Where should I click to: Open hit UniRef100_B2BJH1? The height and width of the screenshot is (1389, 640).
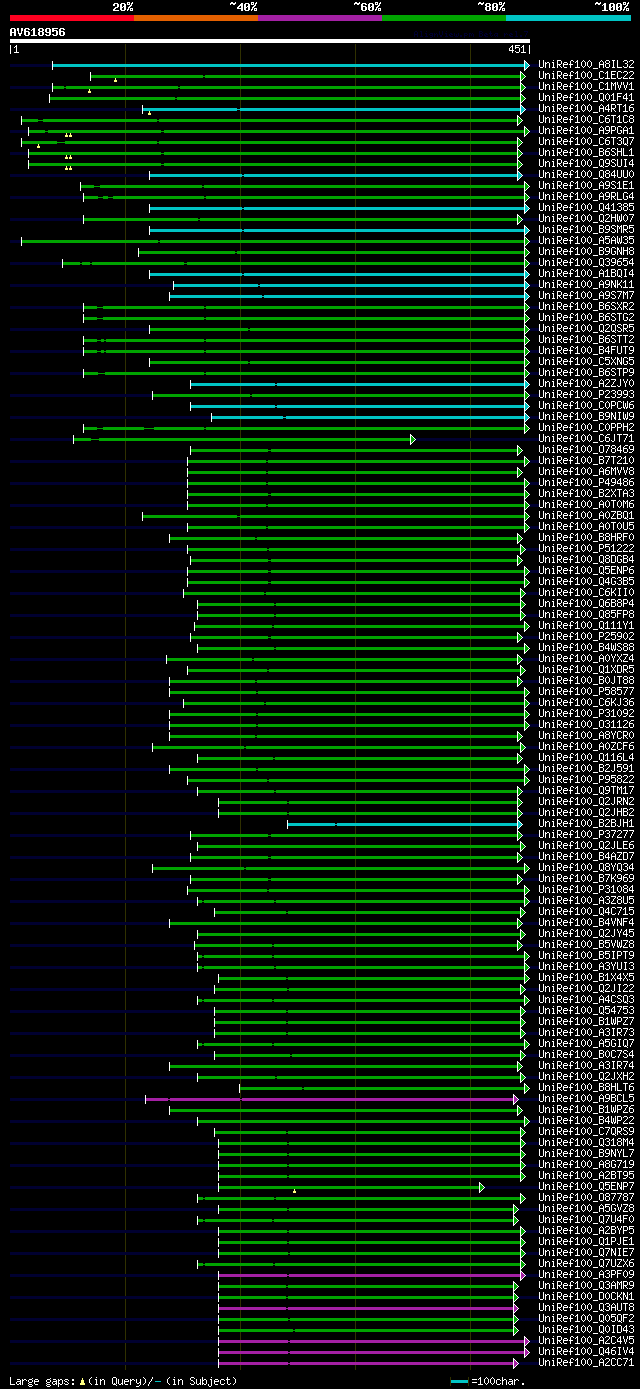coord(586,824)
